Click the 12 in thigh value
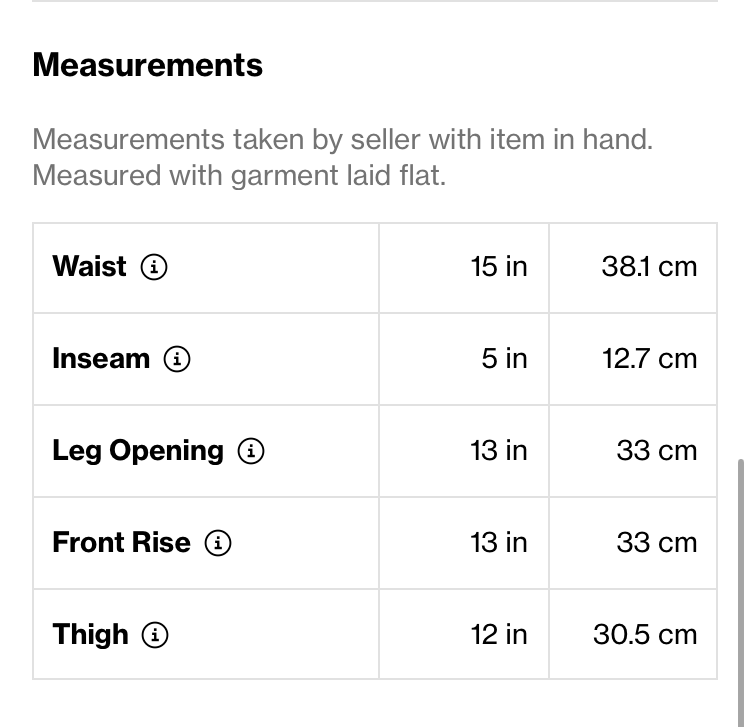 [x=499, y=635]
